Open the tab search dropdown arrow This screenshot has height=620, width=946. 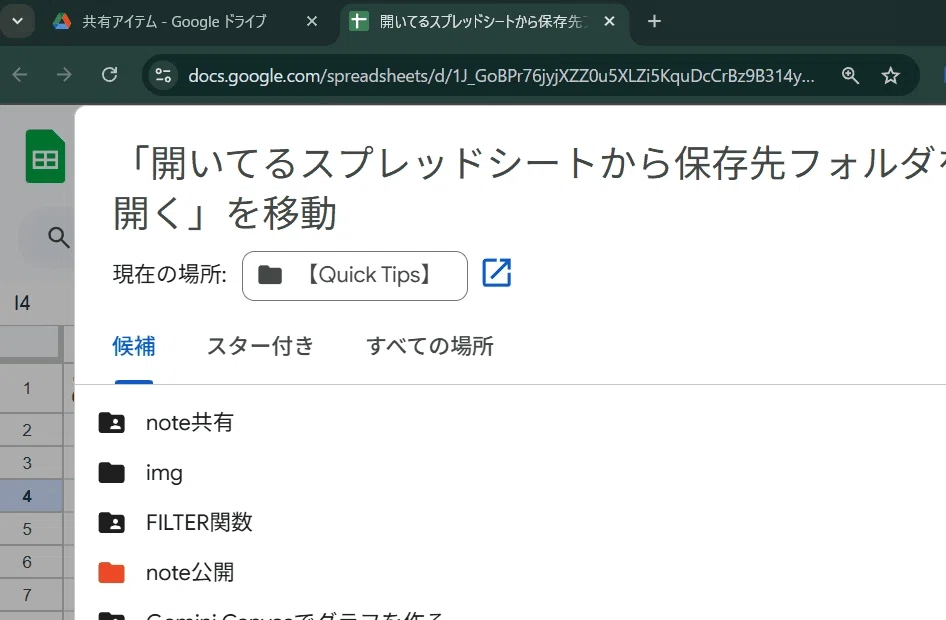(x=17, y=21)
